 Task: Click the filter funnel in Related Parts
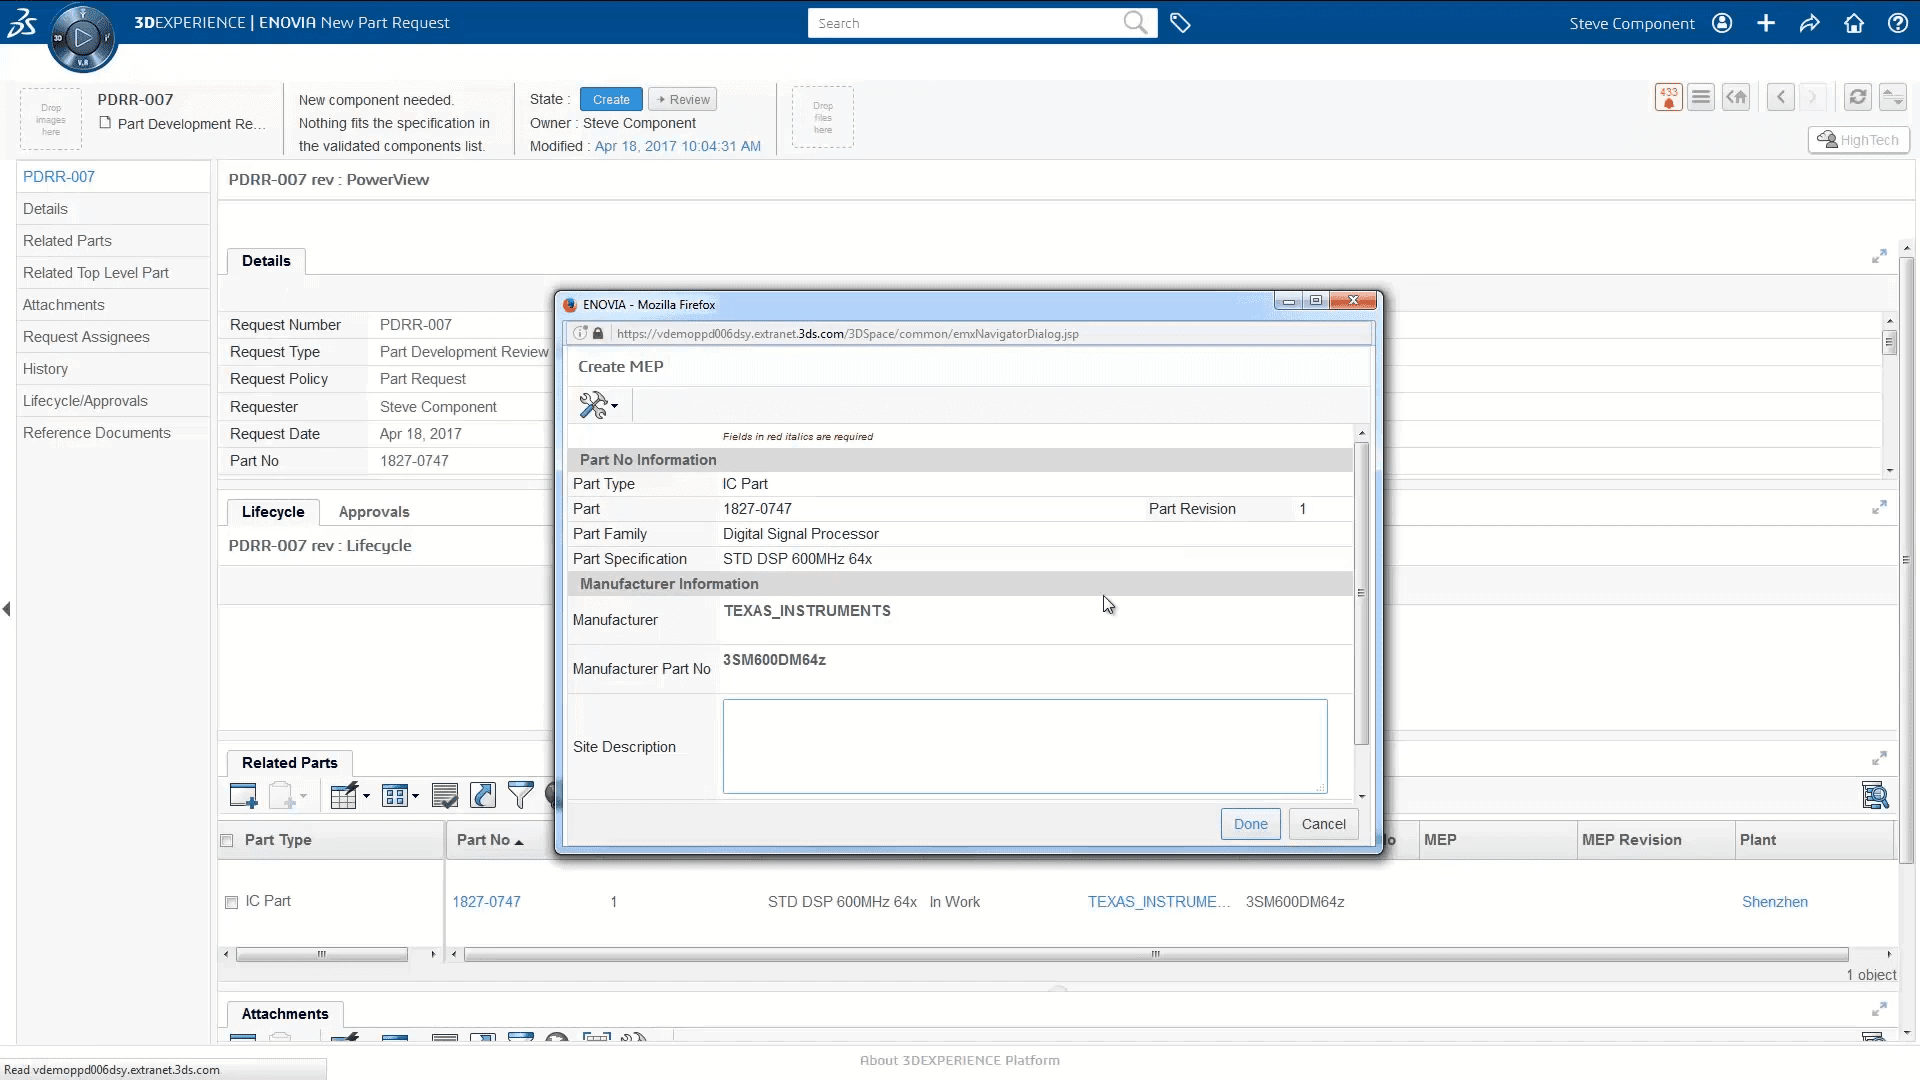(520, 795)
